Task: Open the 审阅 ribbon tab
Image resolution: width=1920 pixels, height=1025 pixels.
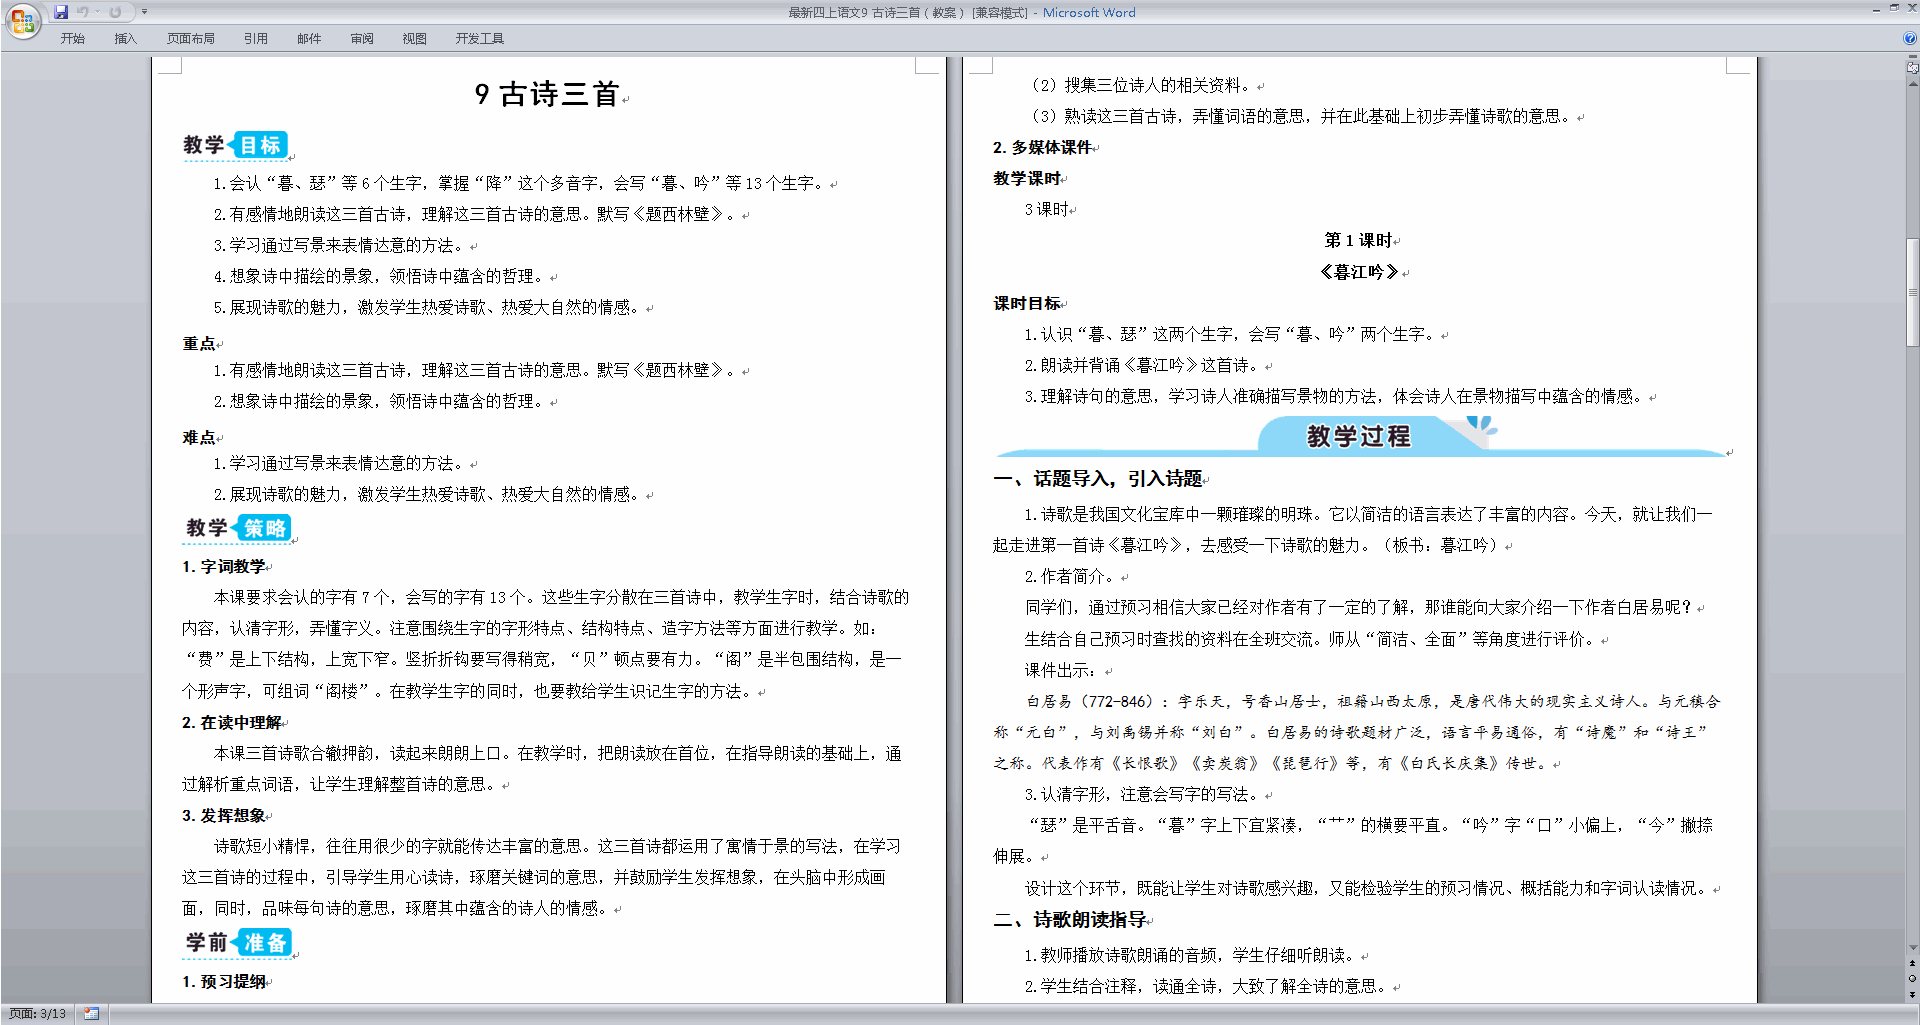Action: 362,39
